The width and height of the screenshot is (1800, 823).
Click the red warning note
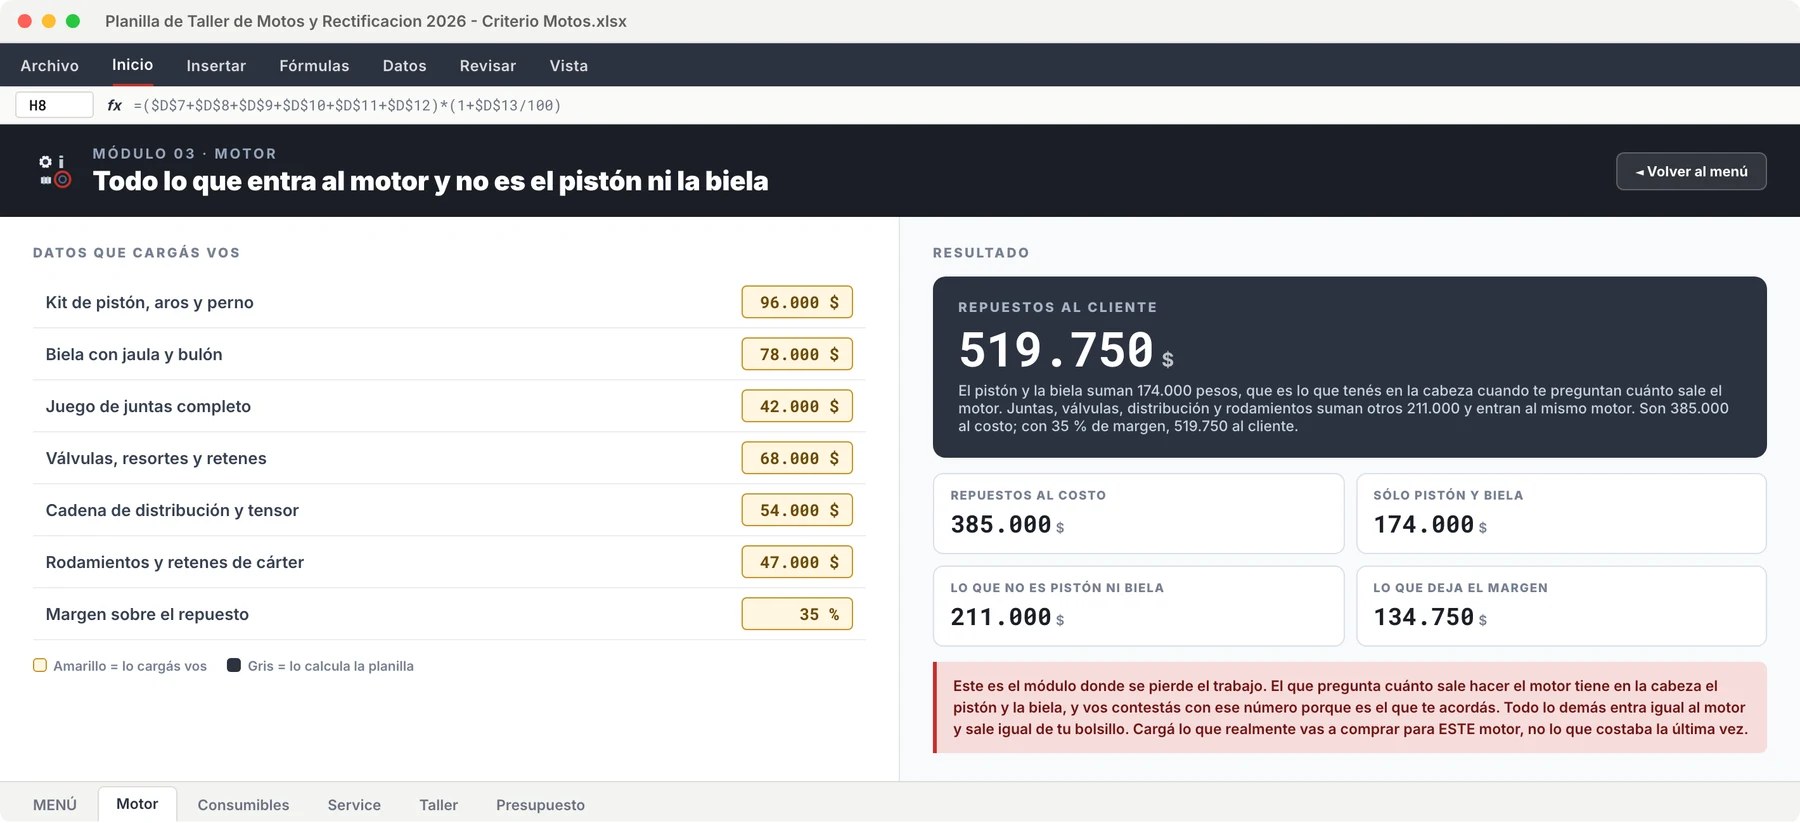tap(1350, 707)
